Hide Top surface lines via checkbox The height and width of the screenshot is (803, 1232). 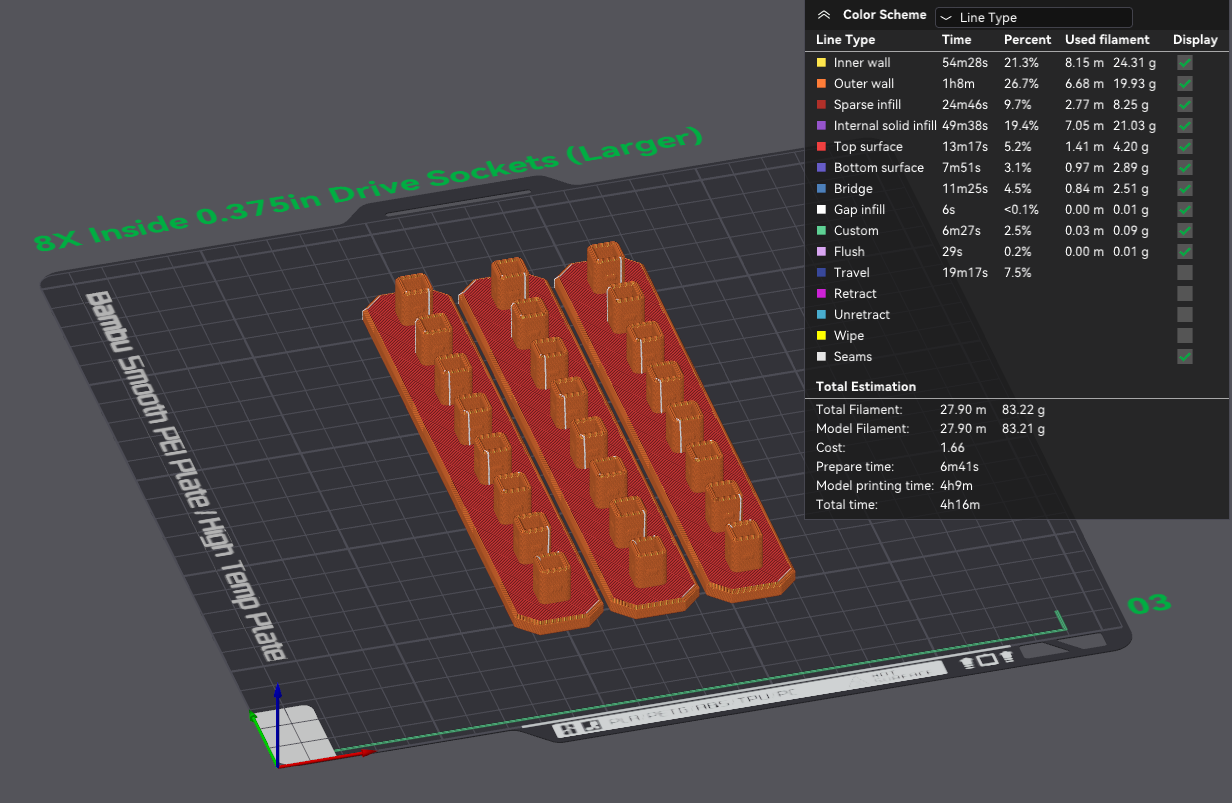1185,147
